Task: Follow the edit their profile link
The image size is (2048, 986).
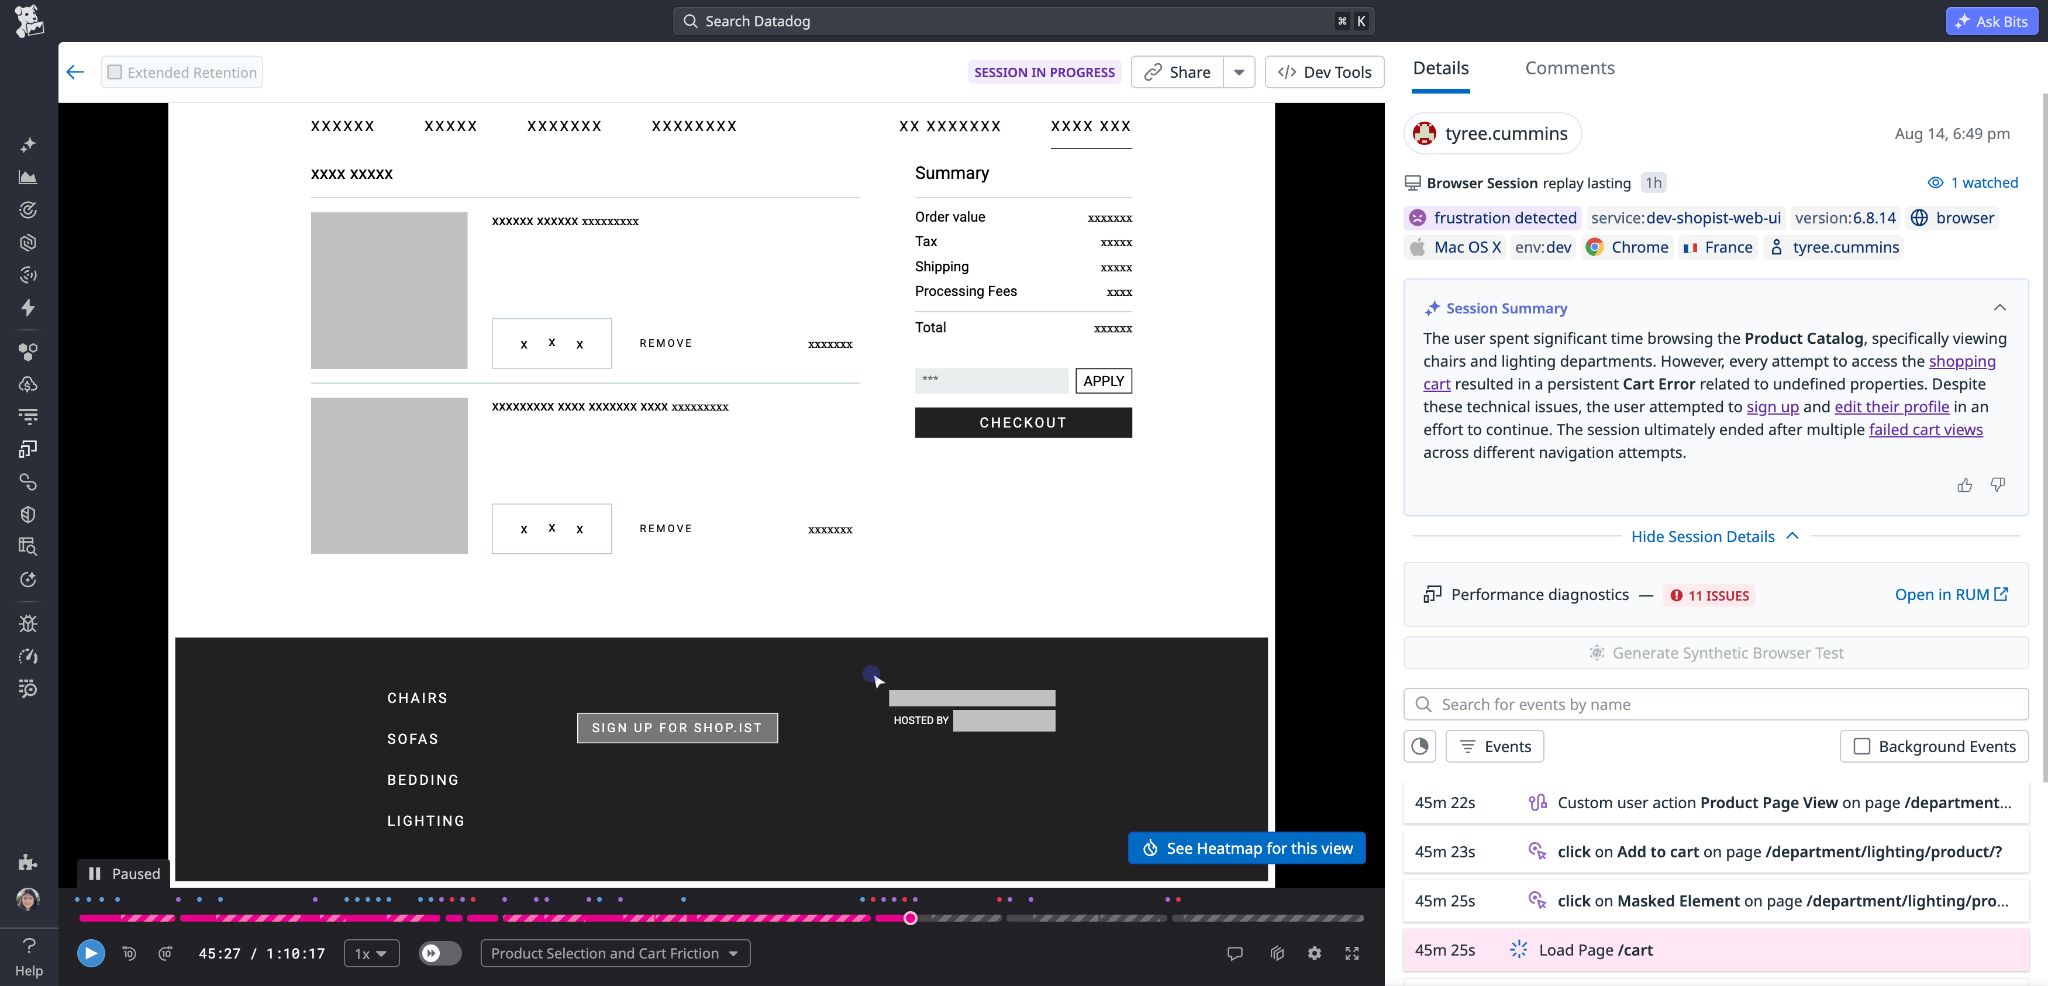Action: pos(1891,407)
